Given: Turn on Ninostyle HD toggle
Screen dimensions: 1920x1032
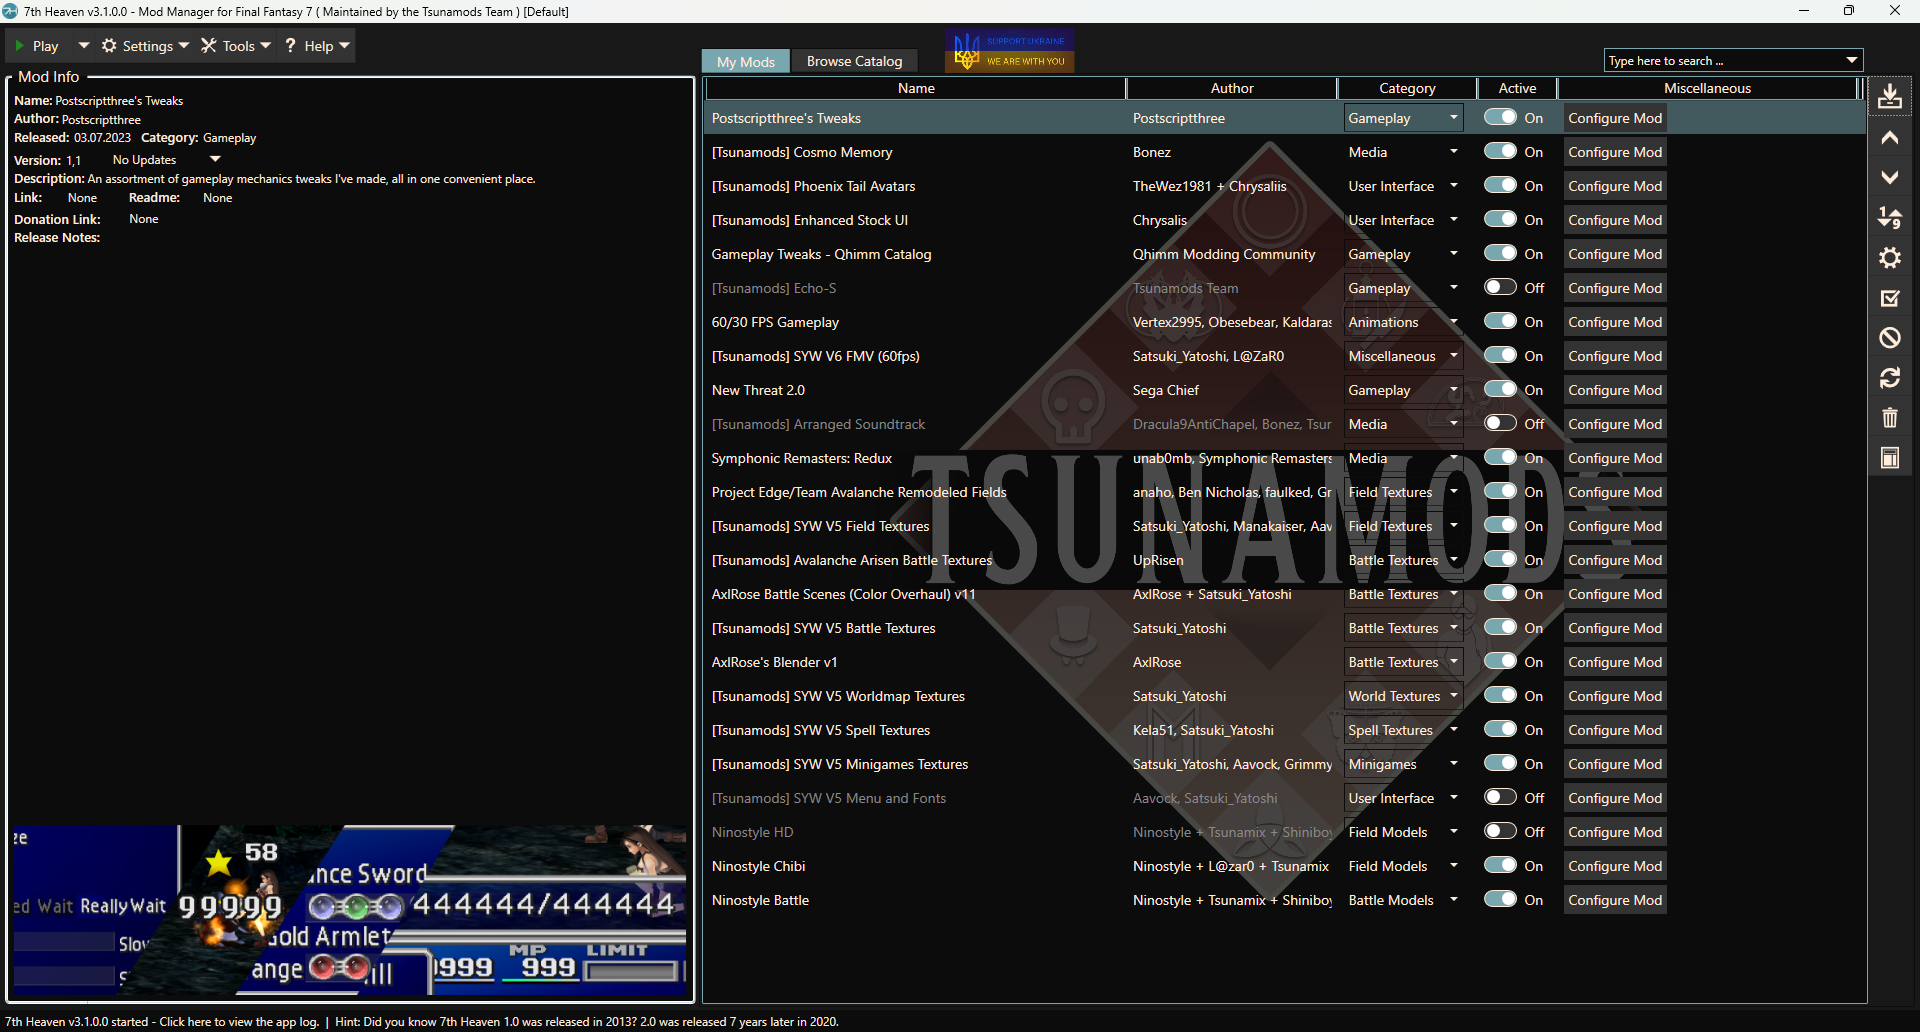Looking at the screenshot, I should click(1500, 831).
